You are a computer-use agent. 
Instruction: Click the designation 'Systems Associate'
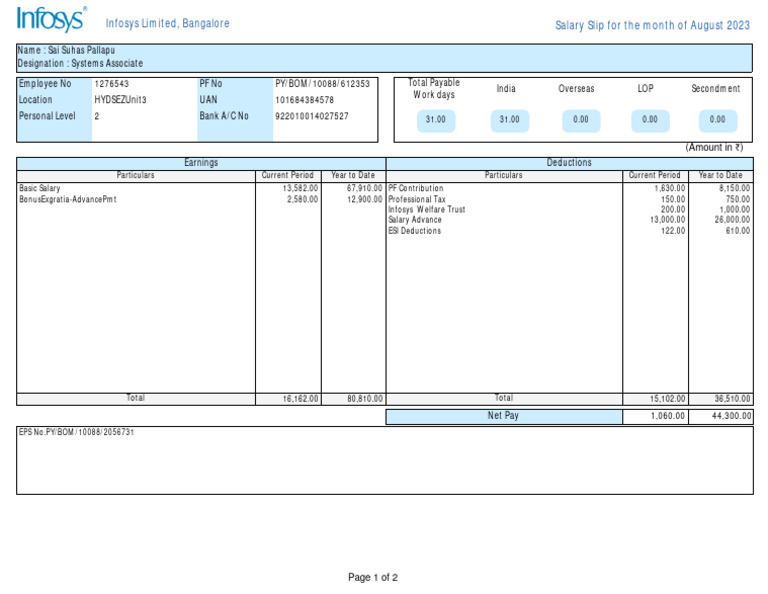tap(107, 63)
